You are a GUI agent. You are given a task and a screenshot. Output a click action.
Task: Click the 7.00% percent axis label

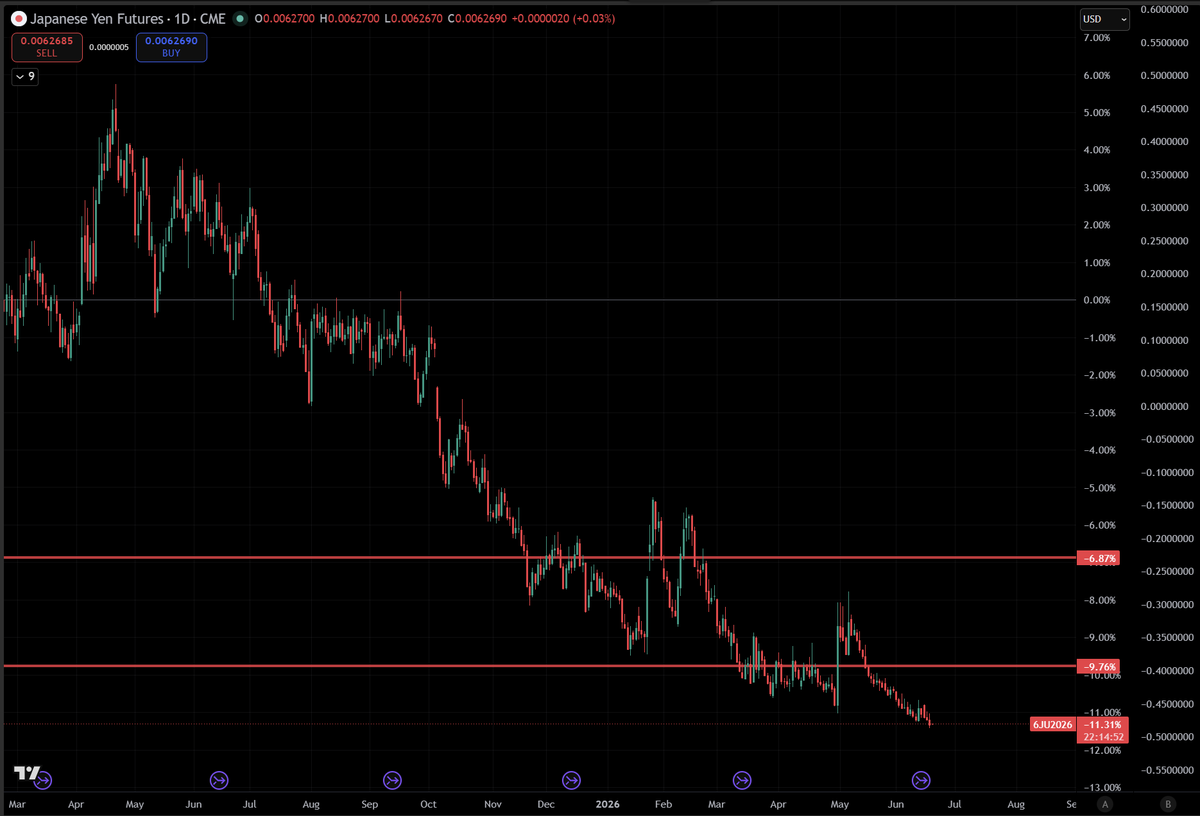(x=1098, y=38)
